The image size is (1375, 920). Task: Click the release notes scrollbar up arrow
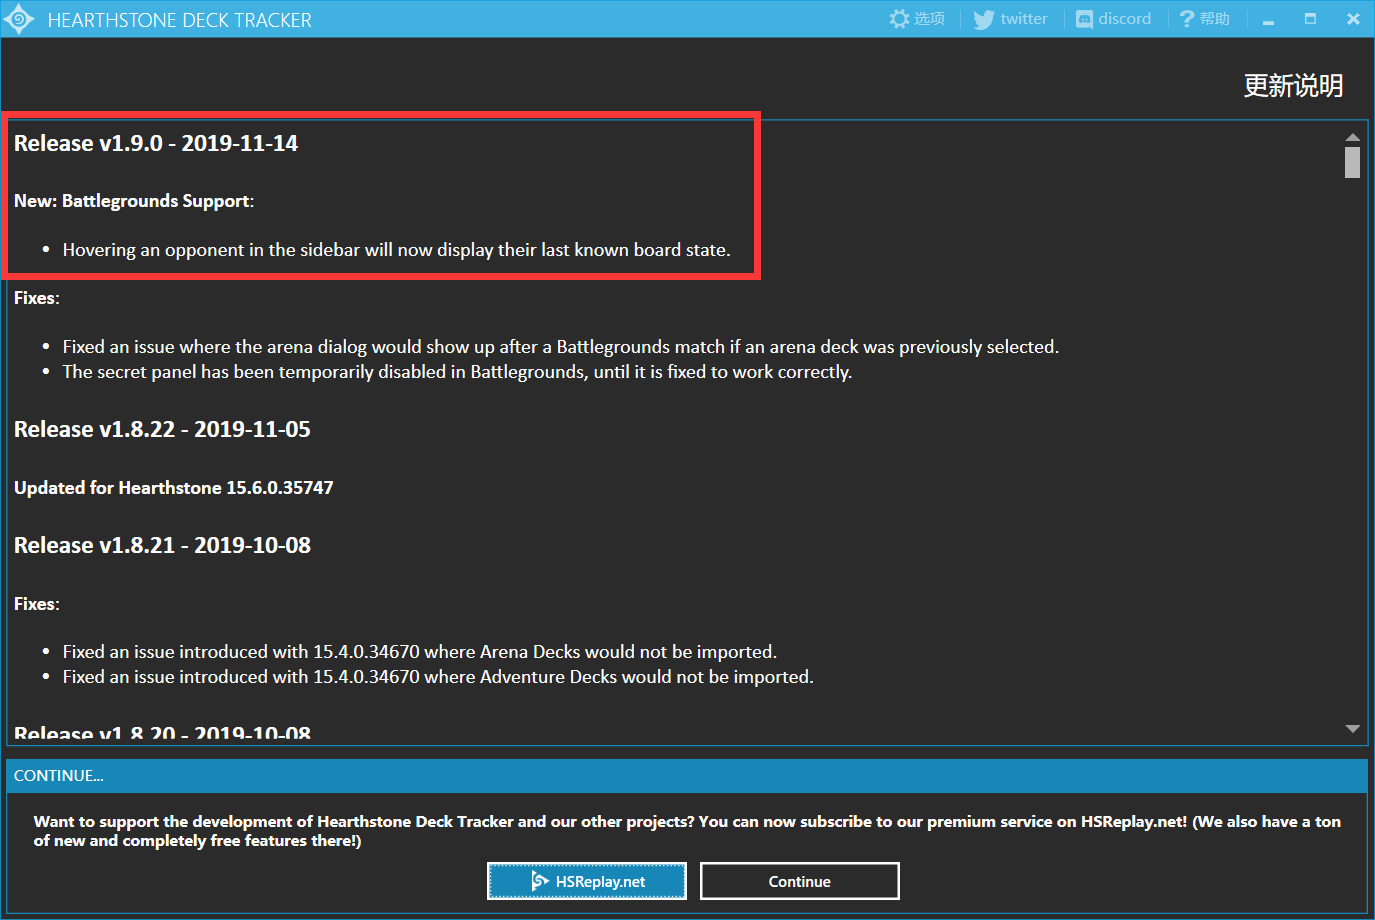click(x=1352, y=137)
